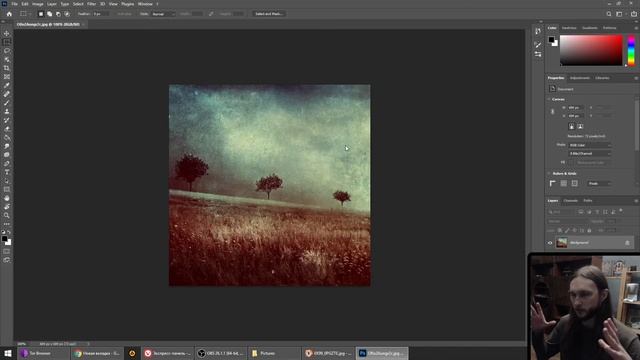Toggle the rulers icon in Rulers & Grids
This screenshot has height=360, width=640.
[553, 183]
